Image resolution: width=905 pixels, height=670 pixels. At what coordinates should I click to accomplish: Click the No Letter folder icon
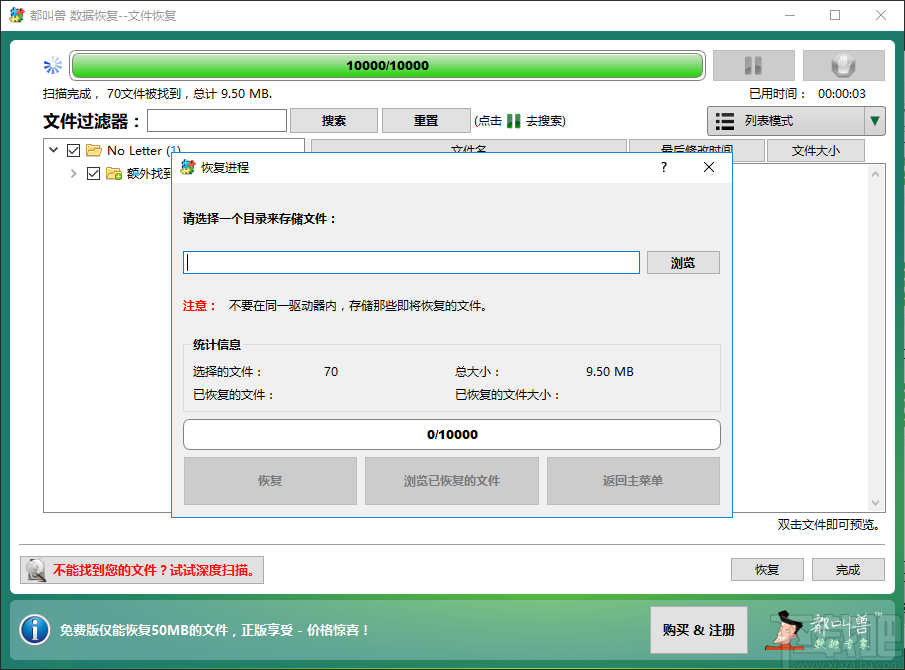(94, 151)
